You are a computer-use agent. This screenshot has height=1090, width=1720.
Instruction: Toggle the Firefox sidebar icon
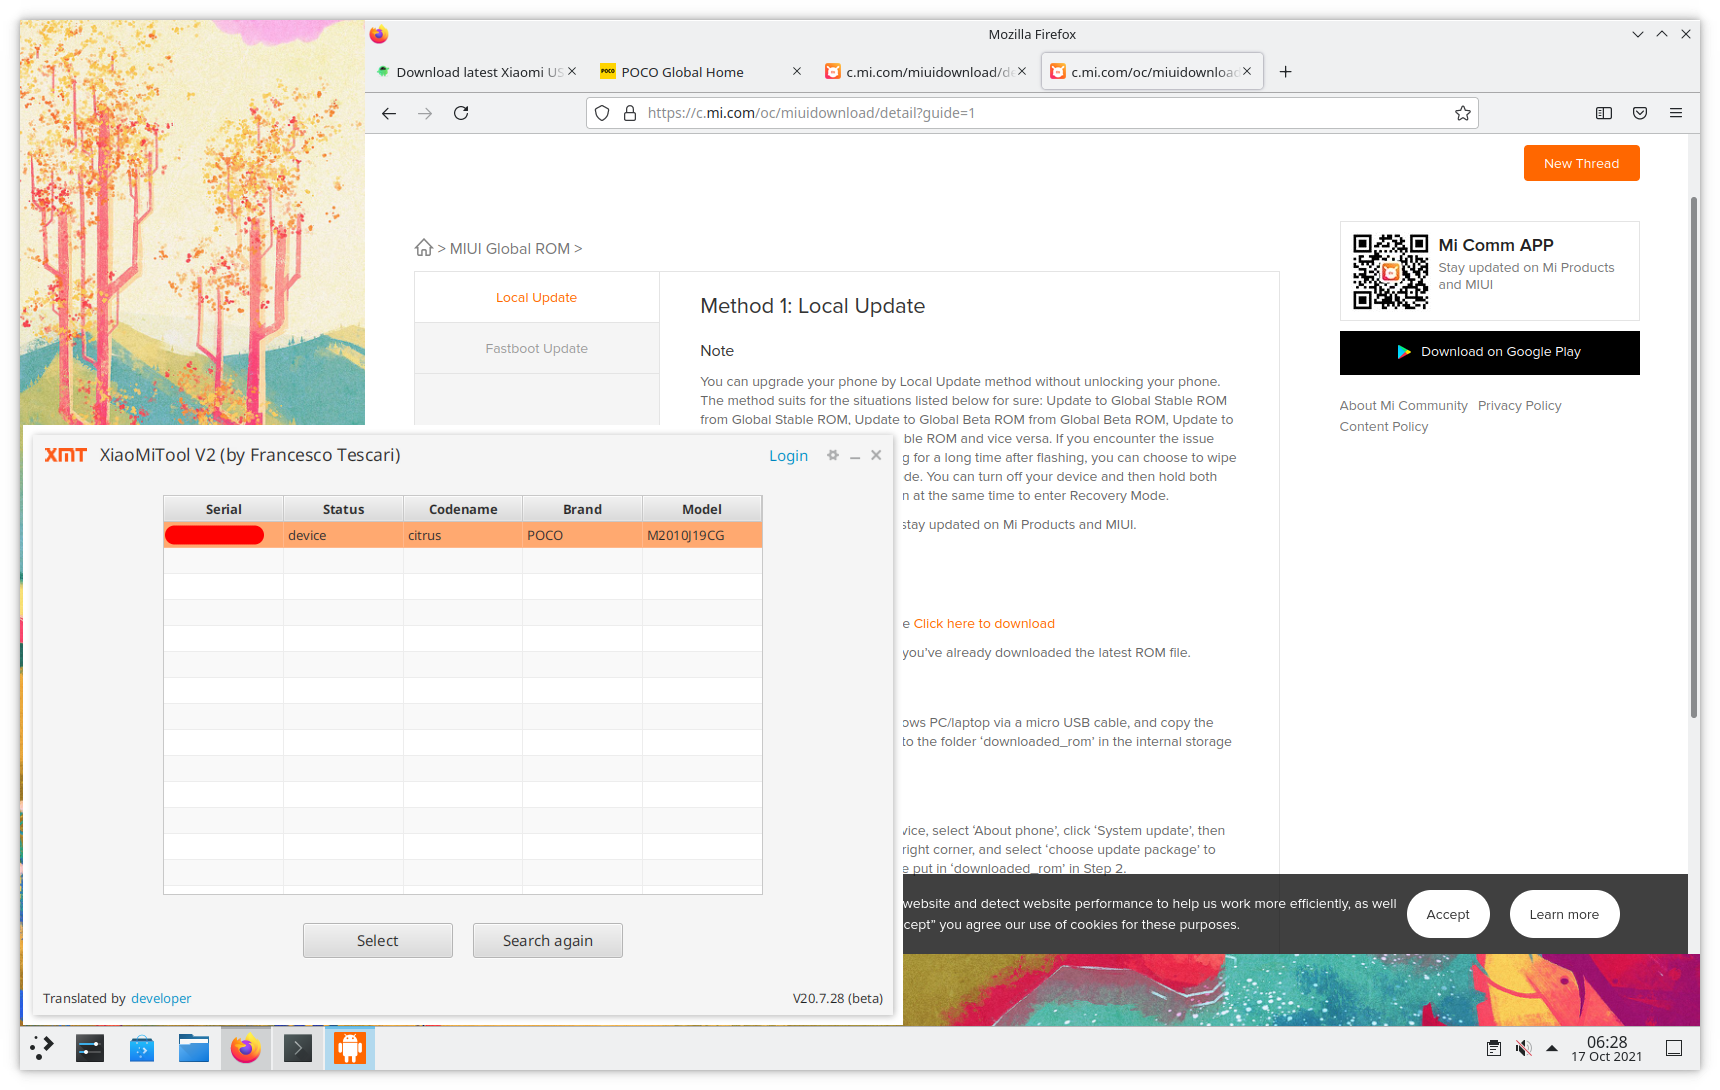[x=1604, y=113]
